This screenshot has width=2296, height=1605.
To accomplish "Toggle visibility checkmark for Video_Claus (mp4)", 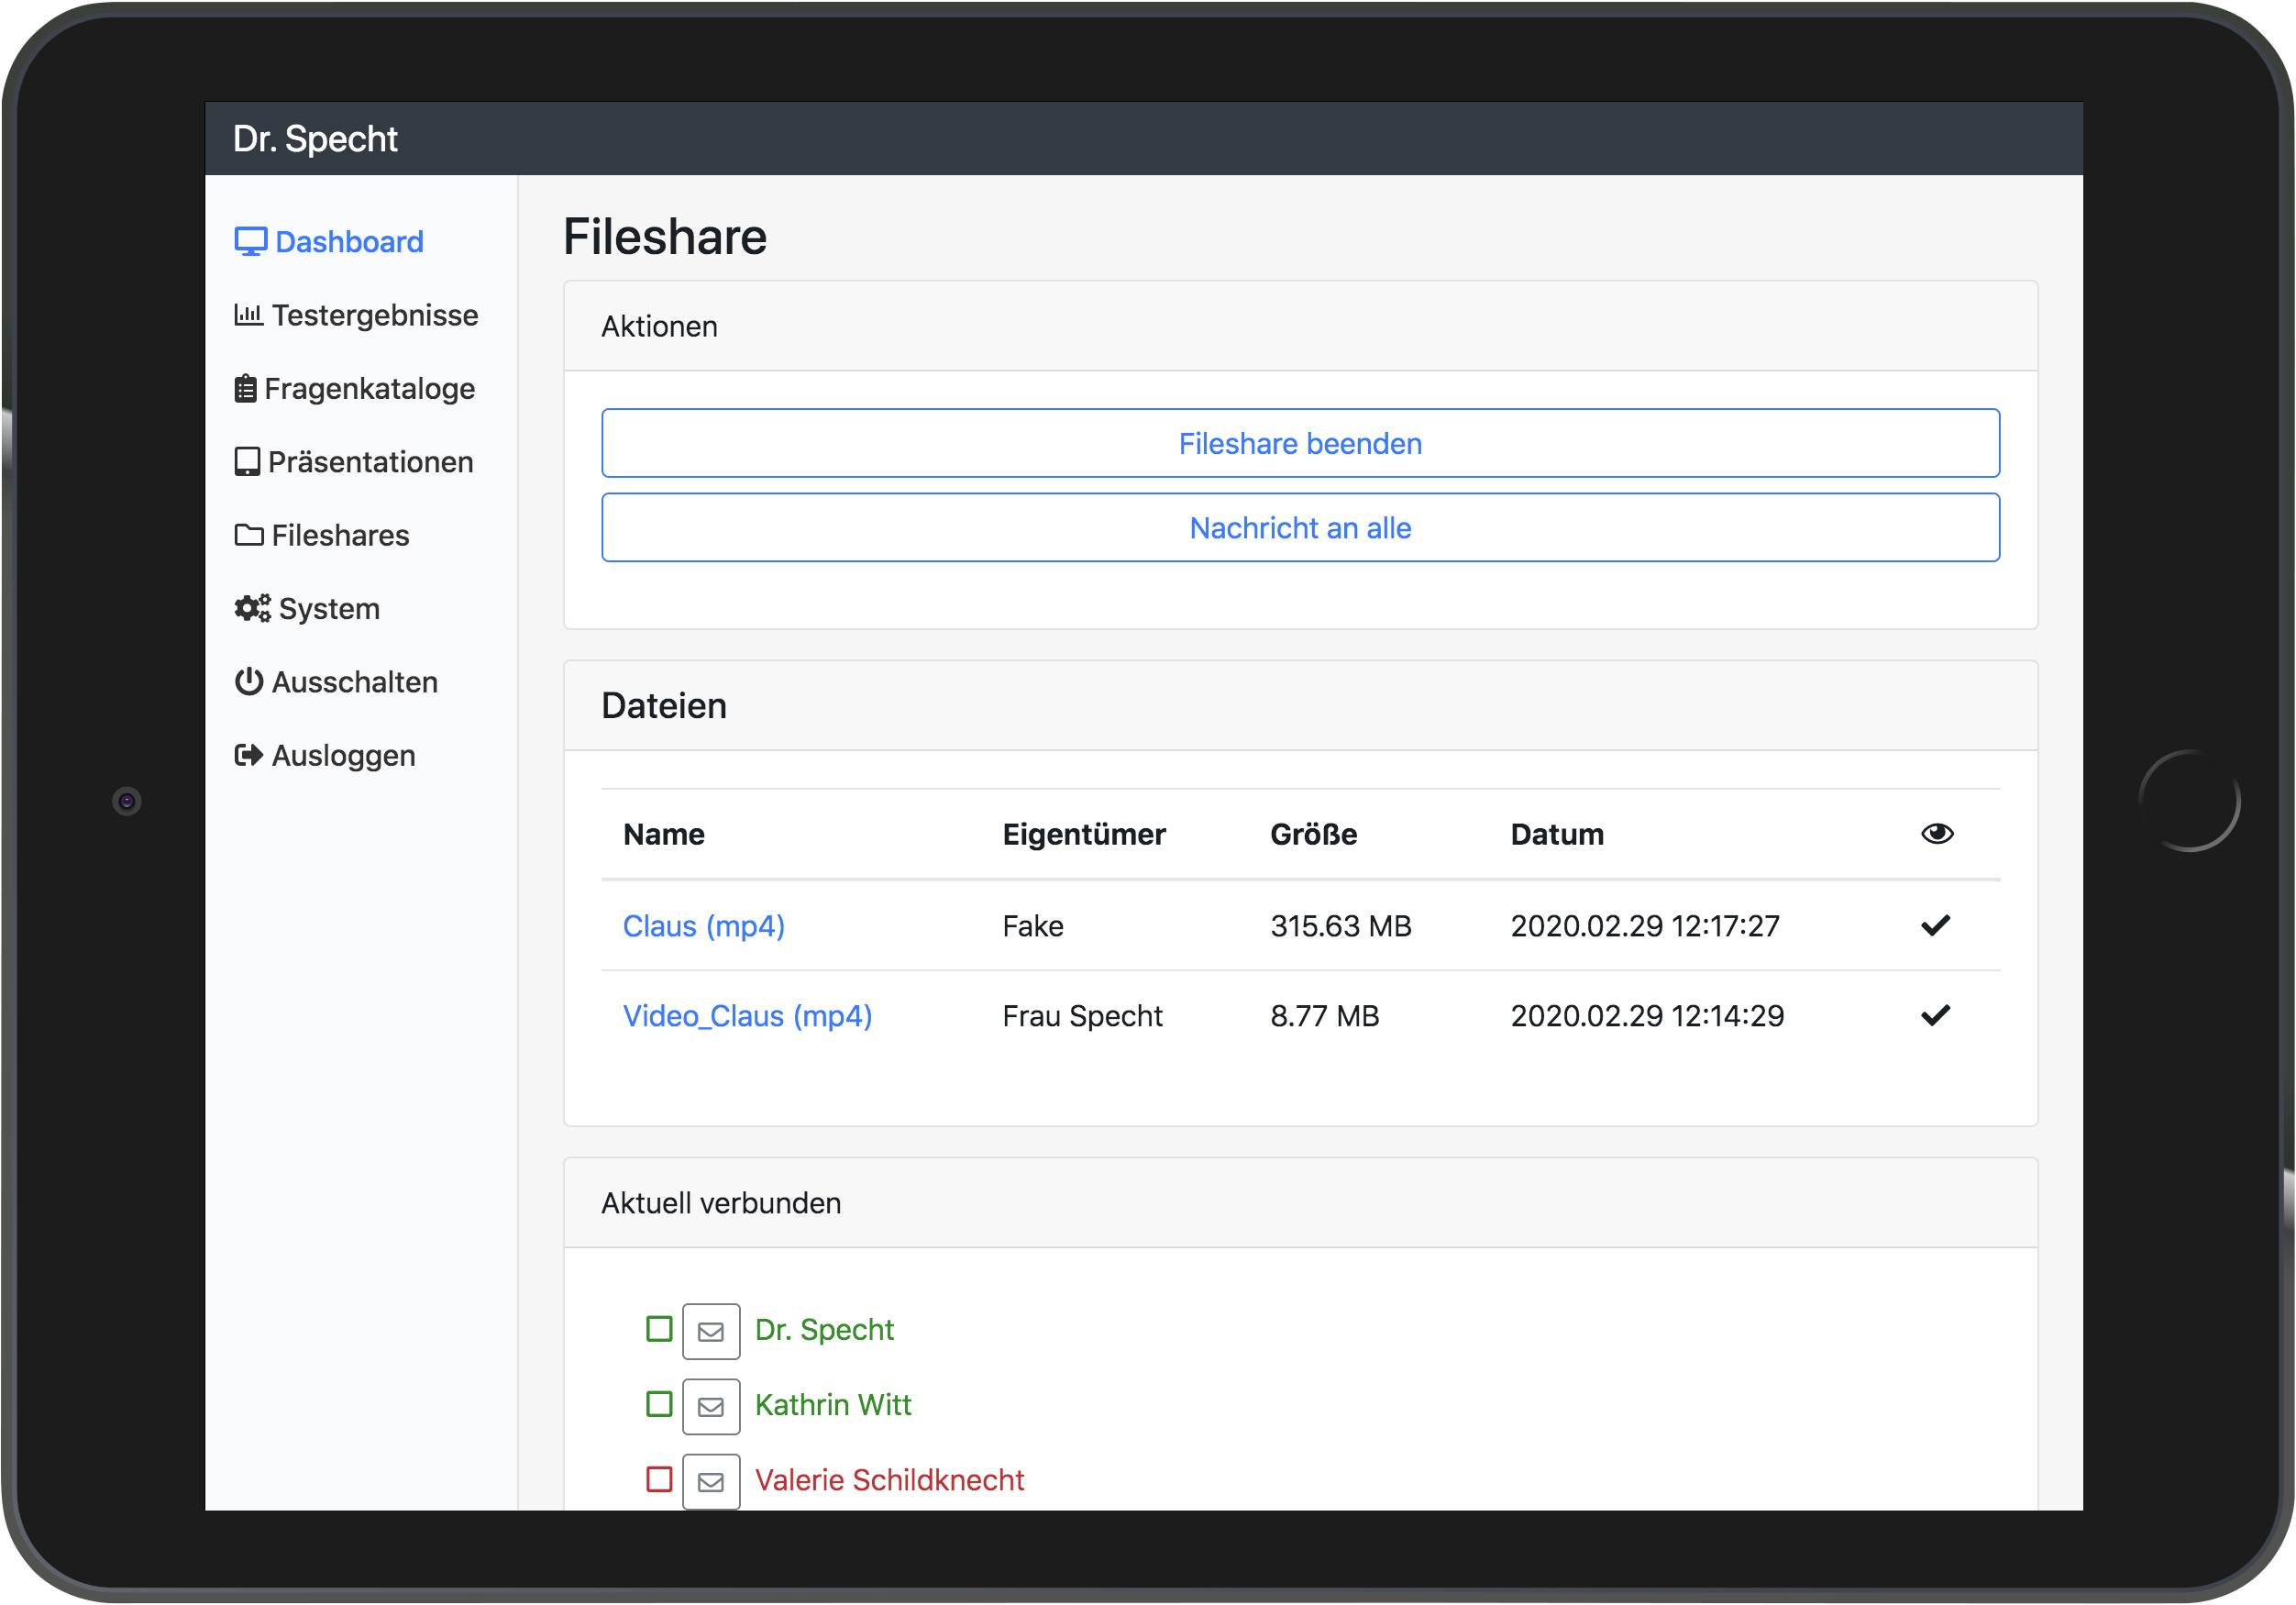I will tap(1936, 1016).
